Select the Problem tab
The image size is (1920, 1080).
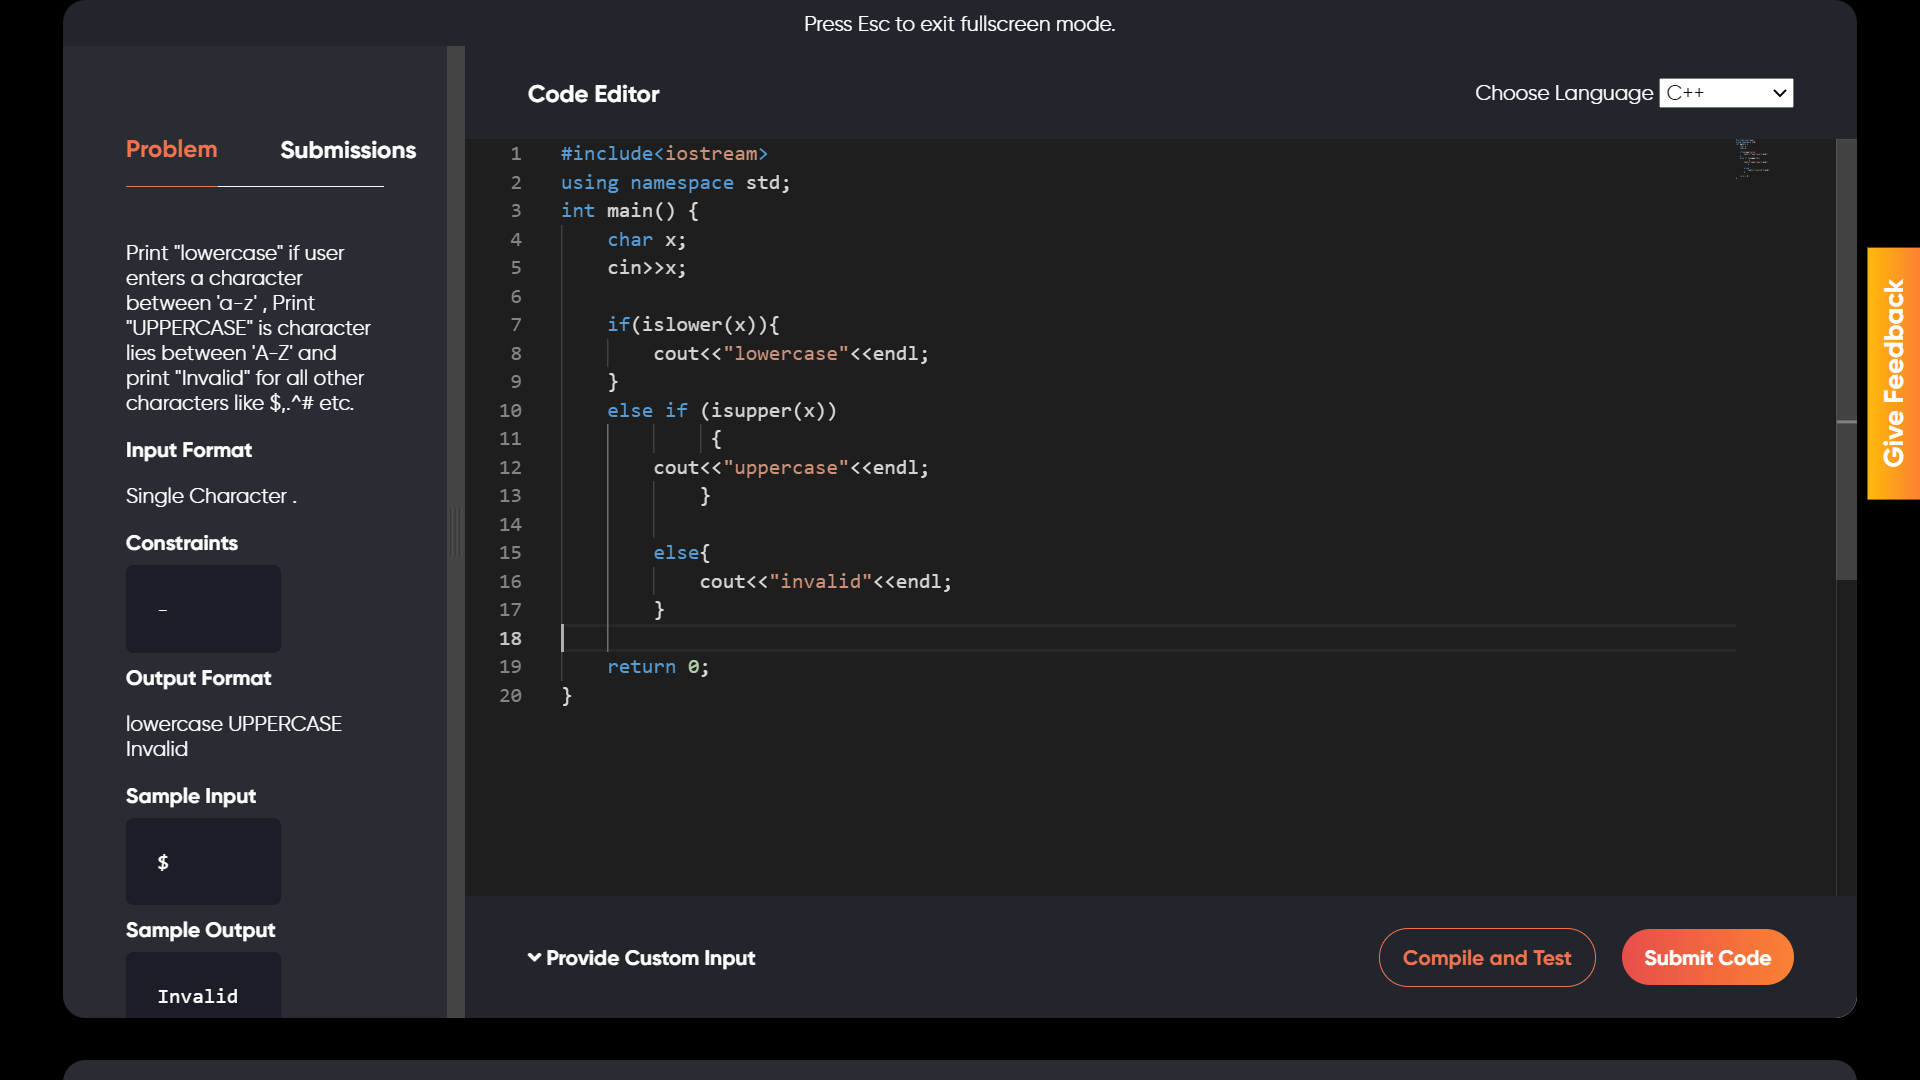(x=171, y=150)
